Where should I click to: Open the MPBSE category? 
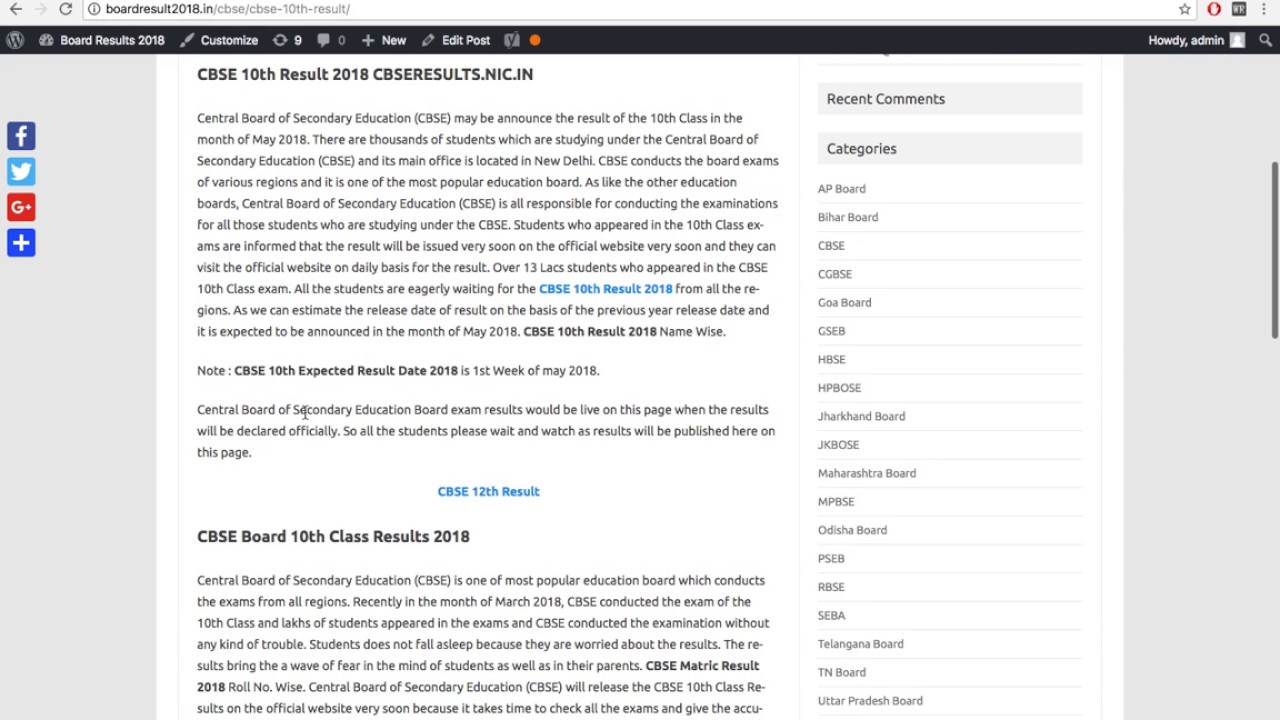(836, 502)
